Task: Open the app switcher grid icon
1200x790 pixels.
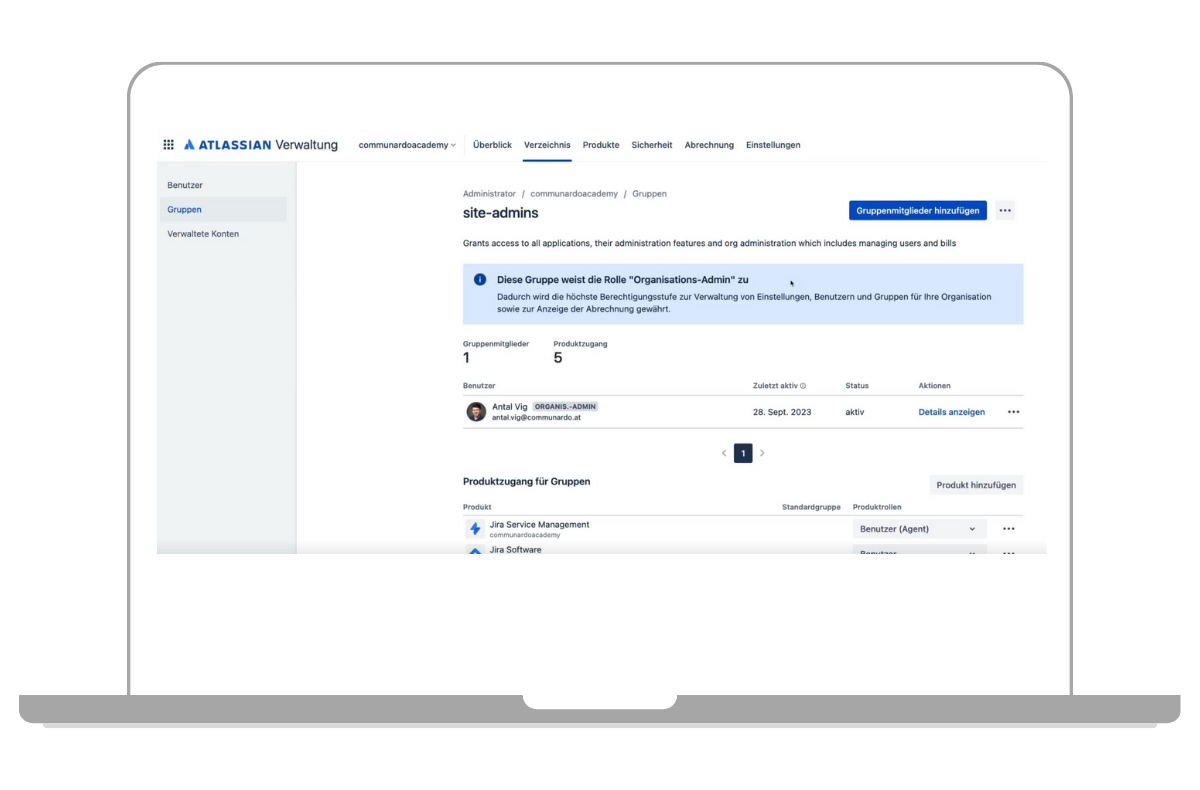Action: (168, 145)
